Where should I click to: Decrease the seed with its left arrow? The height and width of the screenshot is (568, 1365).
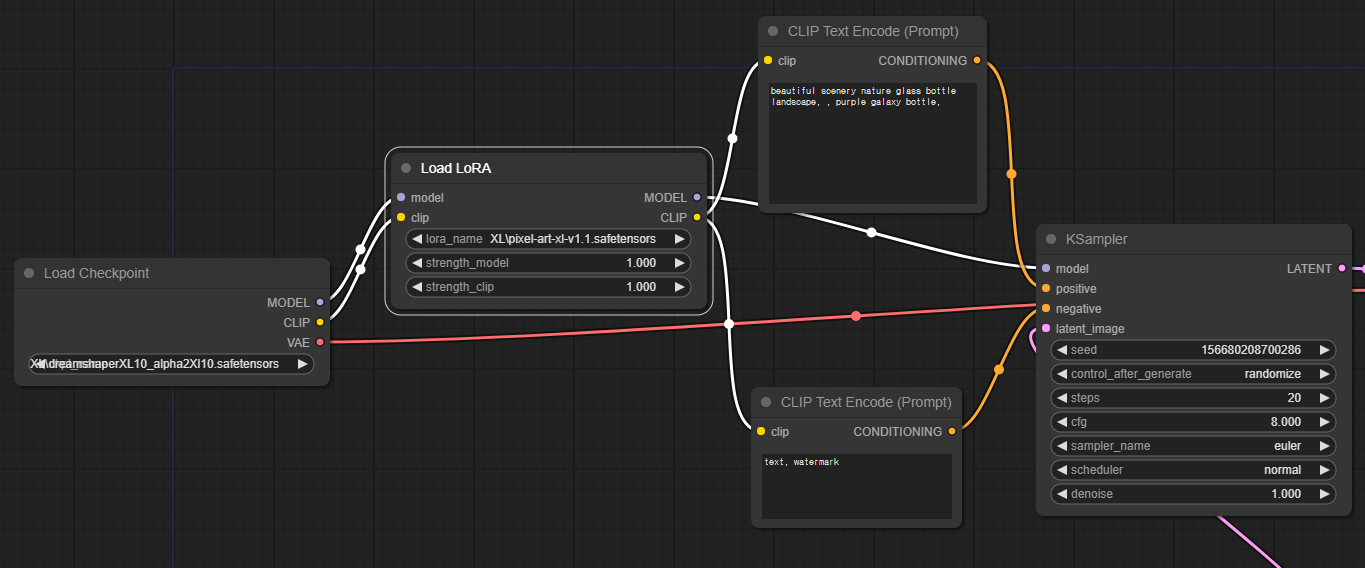[x=1061, y=350]
